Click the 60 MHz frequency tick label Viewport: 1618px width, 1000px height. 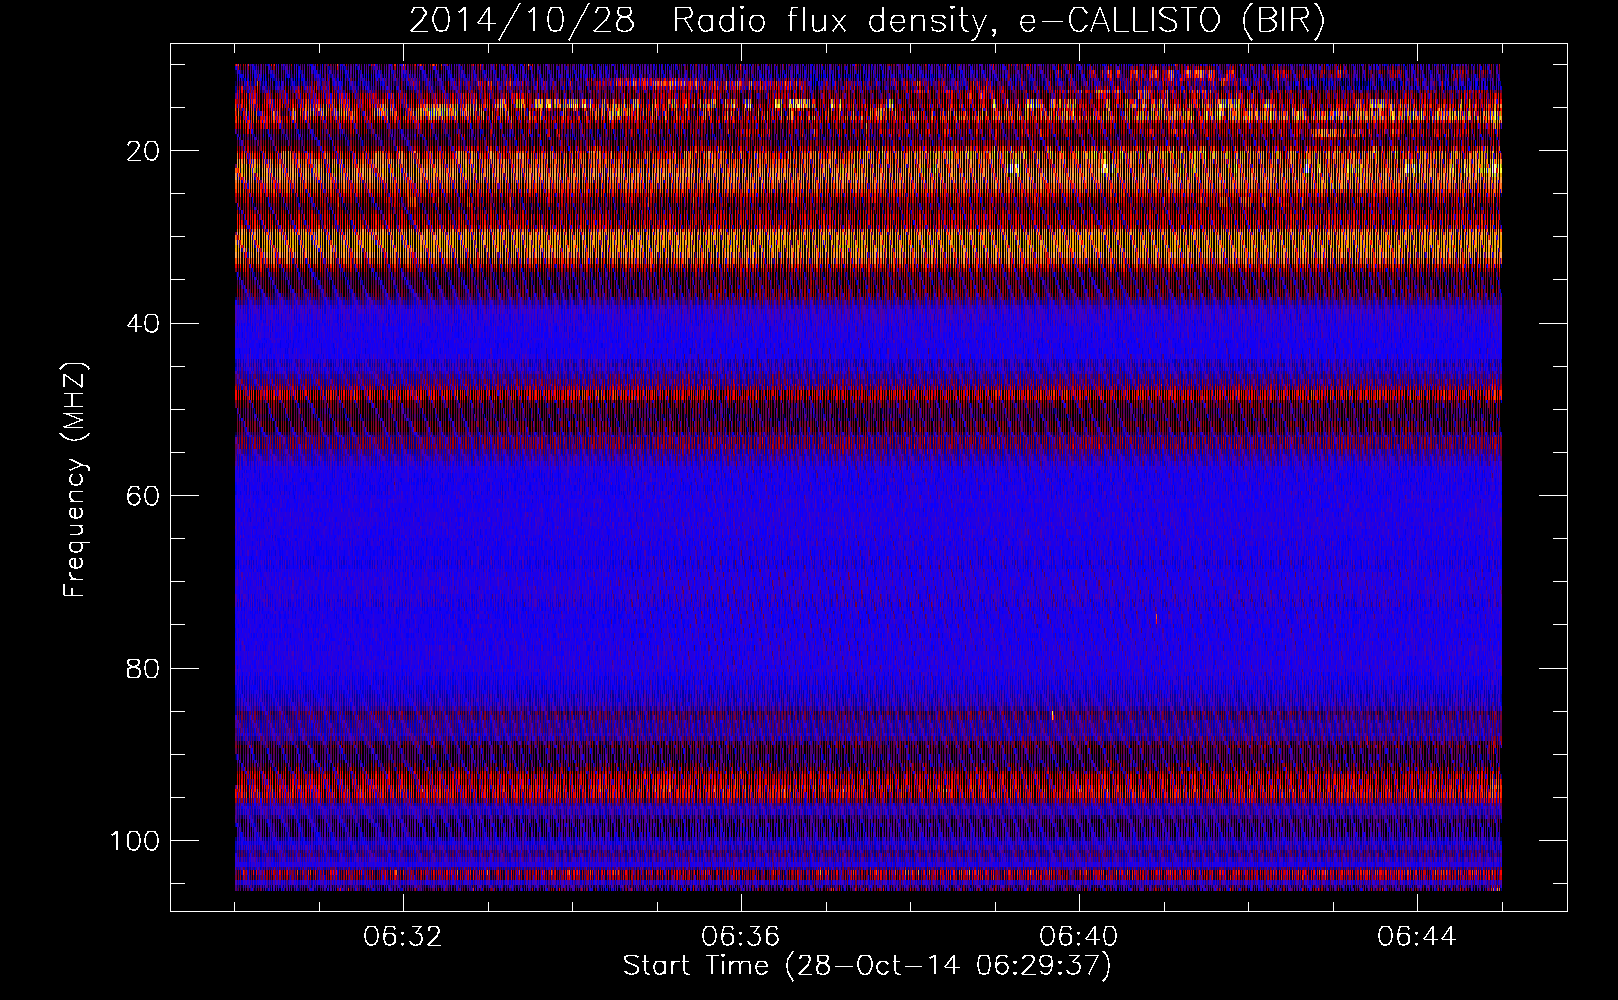coord(144,496)
